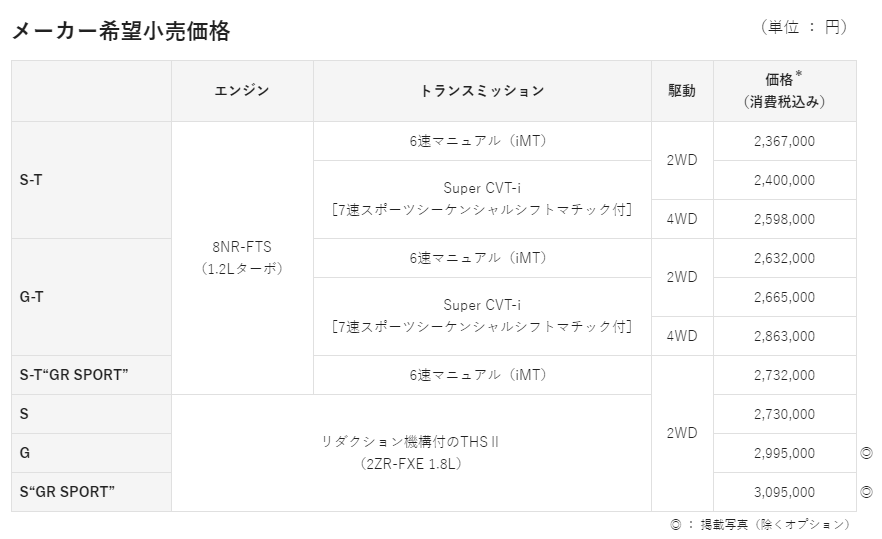This screenshot has width=882, height=539.
Task: Click the 2,598,000 price cell
Action: coord(784,219)
